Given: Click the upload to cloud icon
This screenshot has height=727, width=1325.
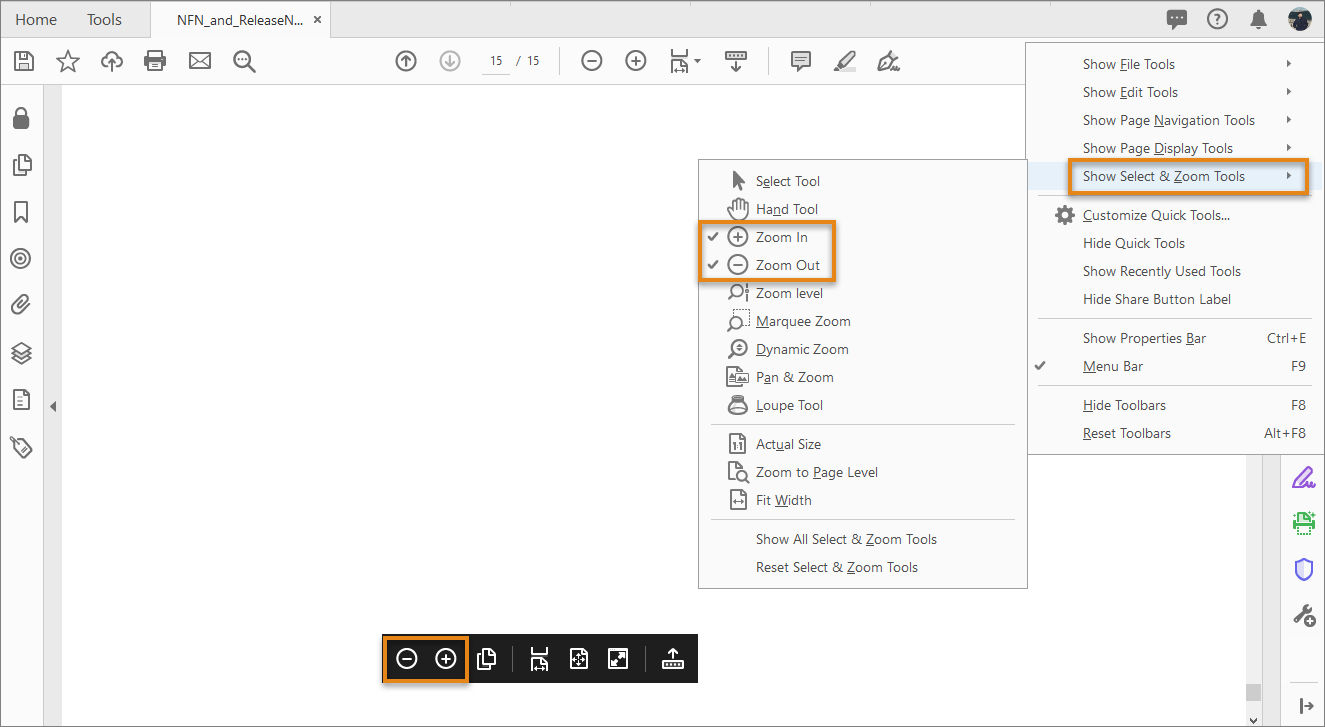Looking at the screenshot, I should pos(112,61).
